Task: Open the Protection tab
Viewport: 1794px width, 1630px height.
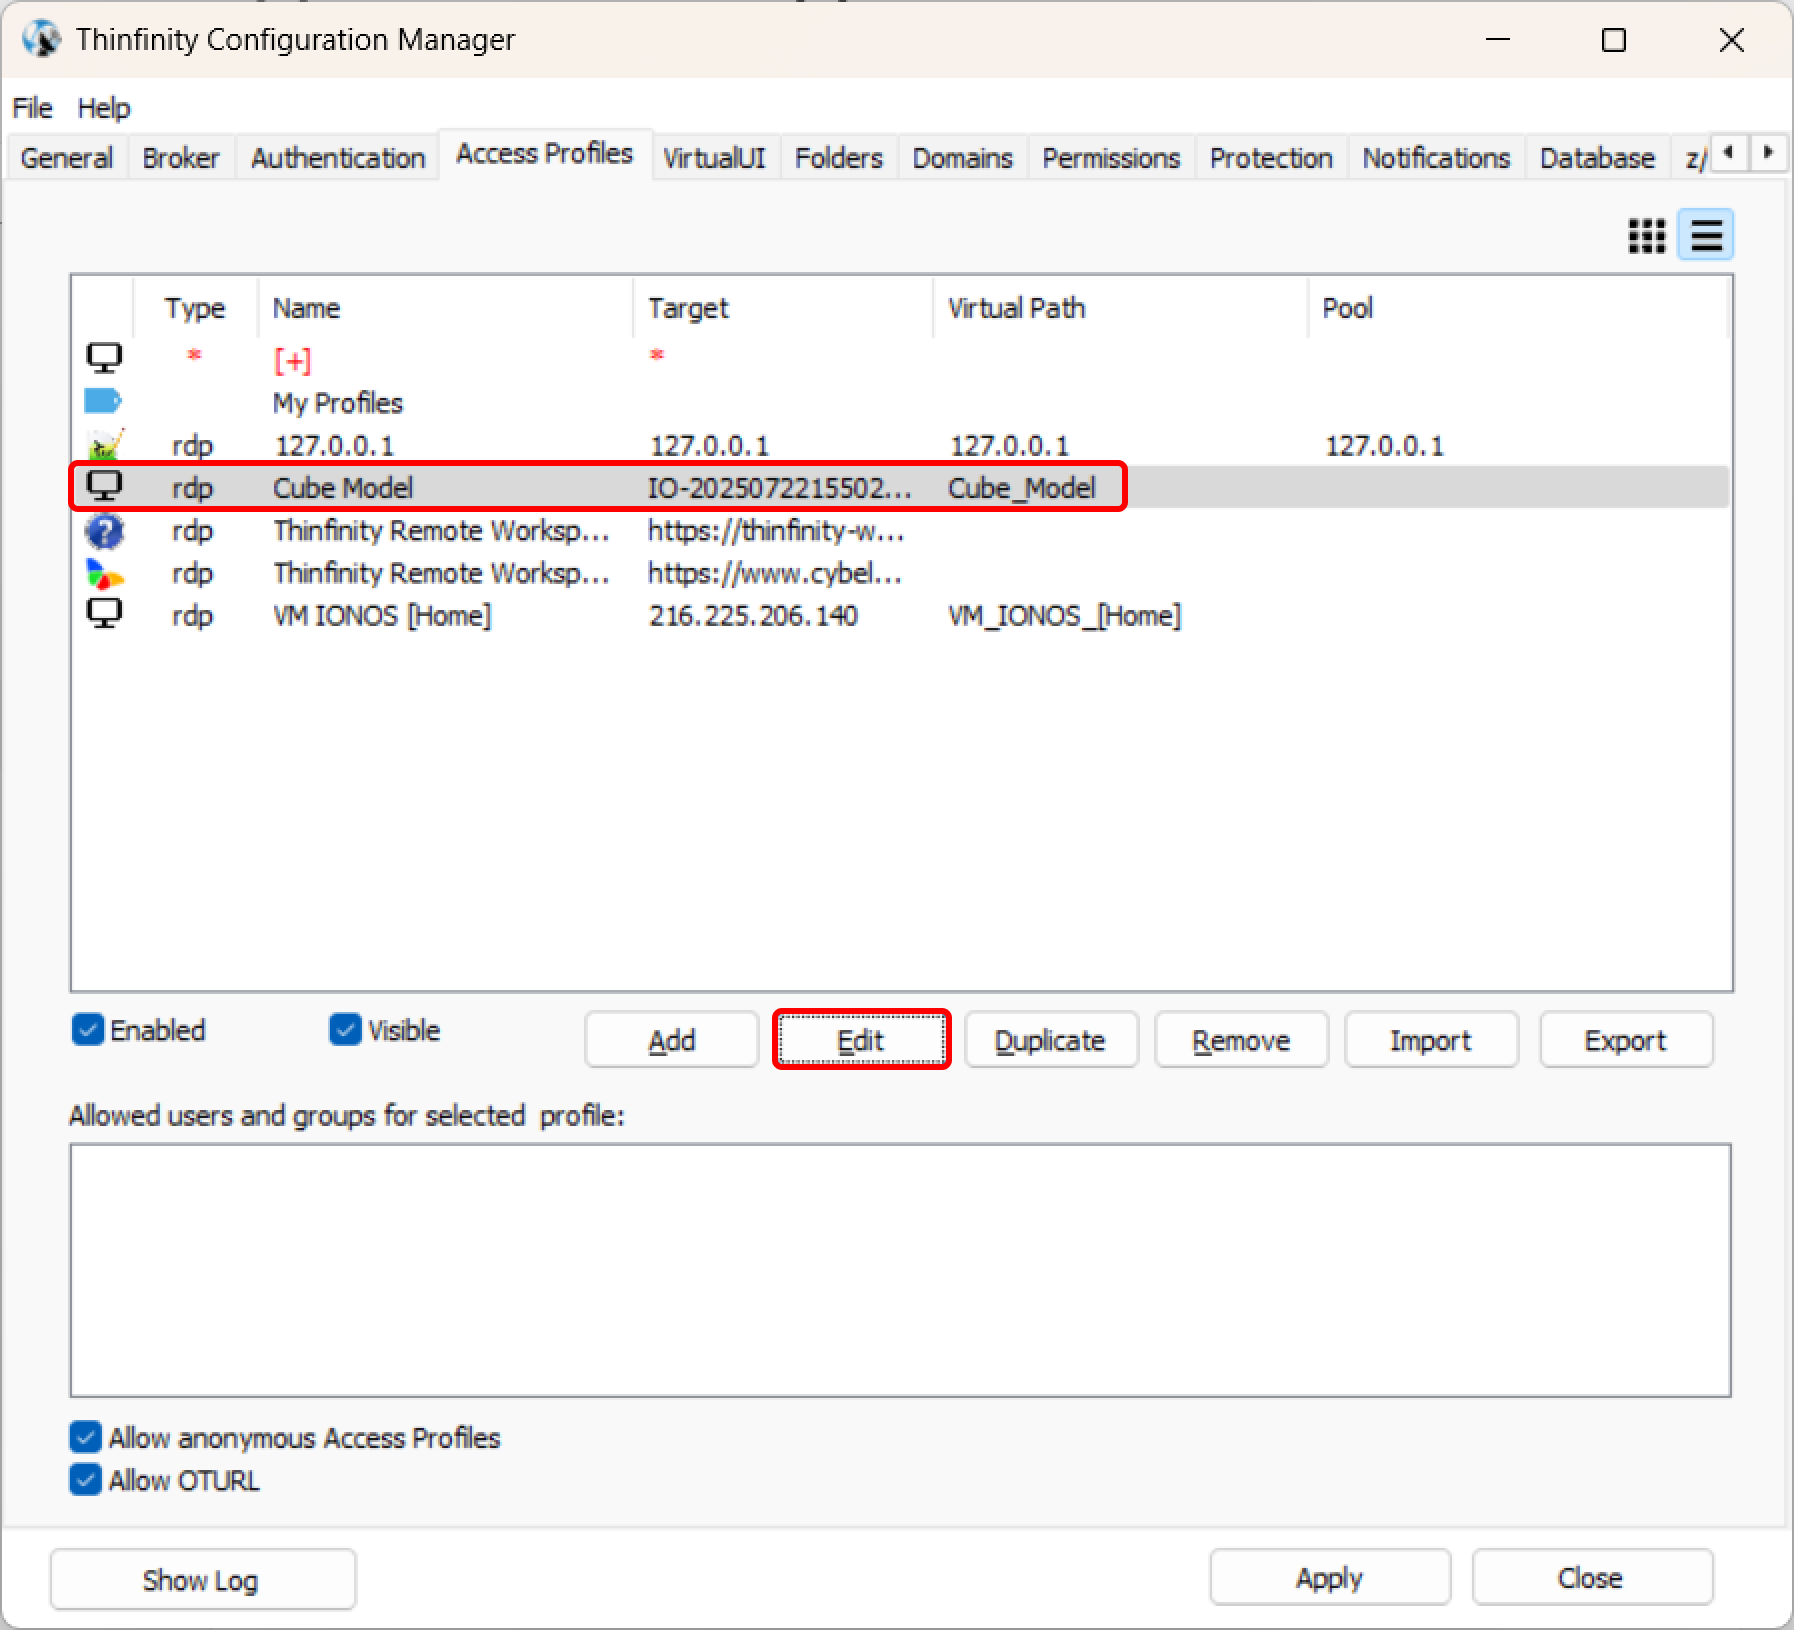Action: [x=1271, y=158]
